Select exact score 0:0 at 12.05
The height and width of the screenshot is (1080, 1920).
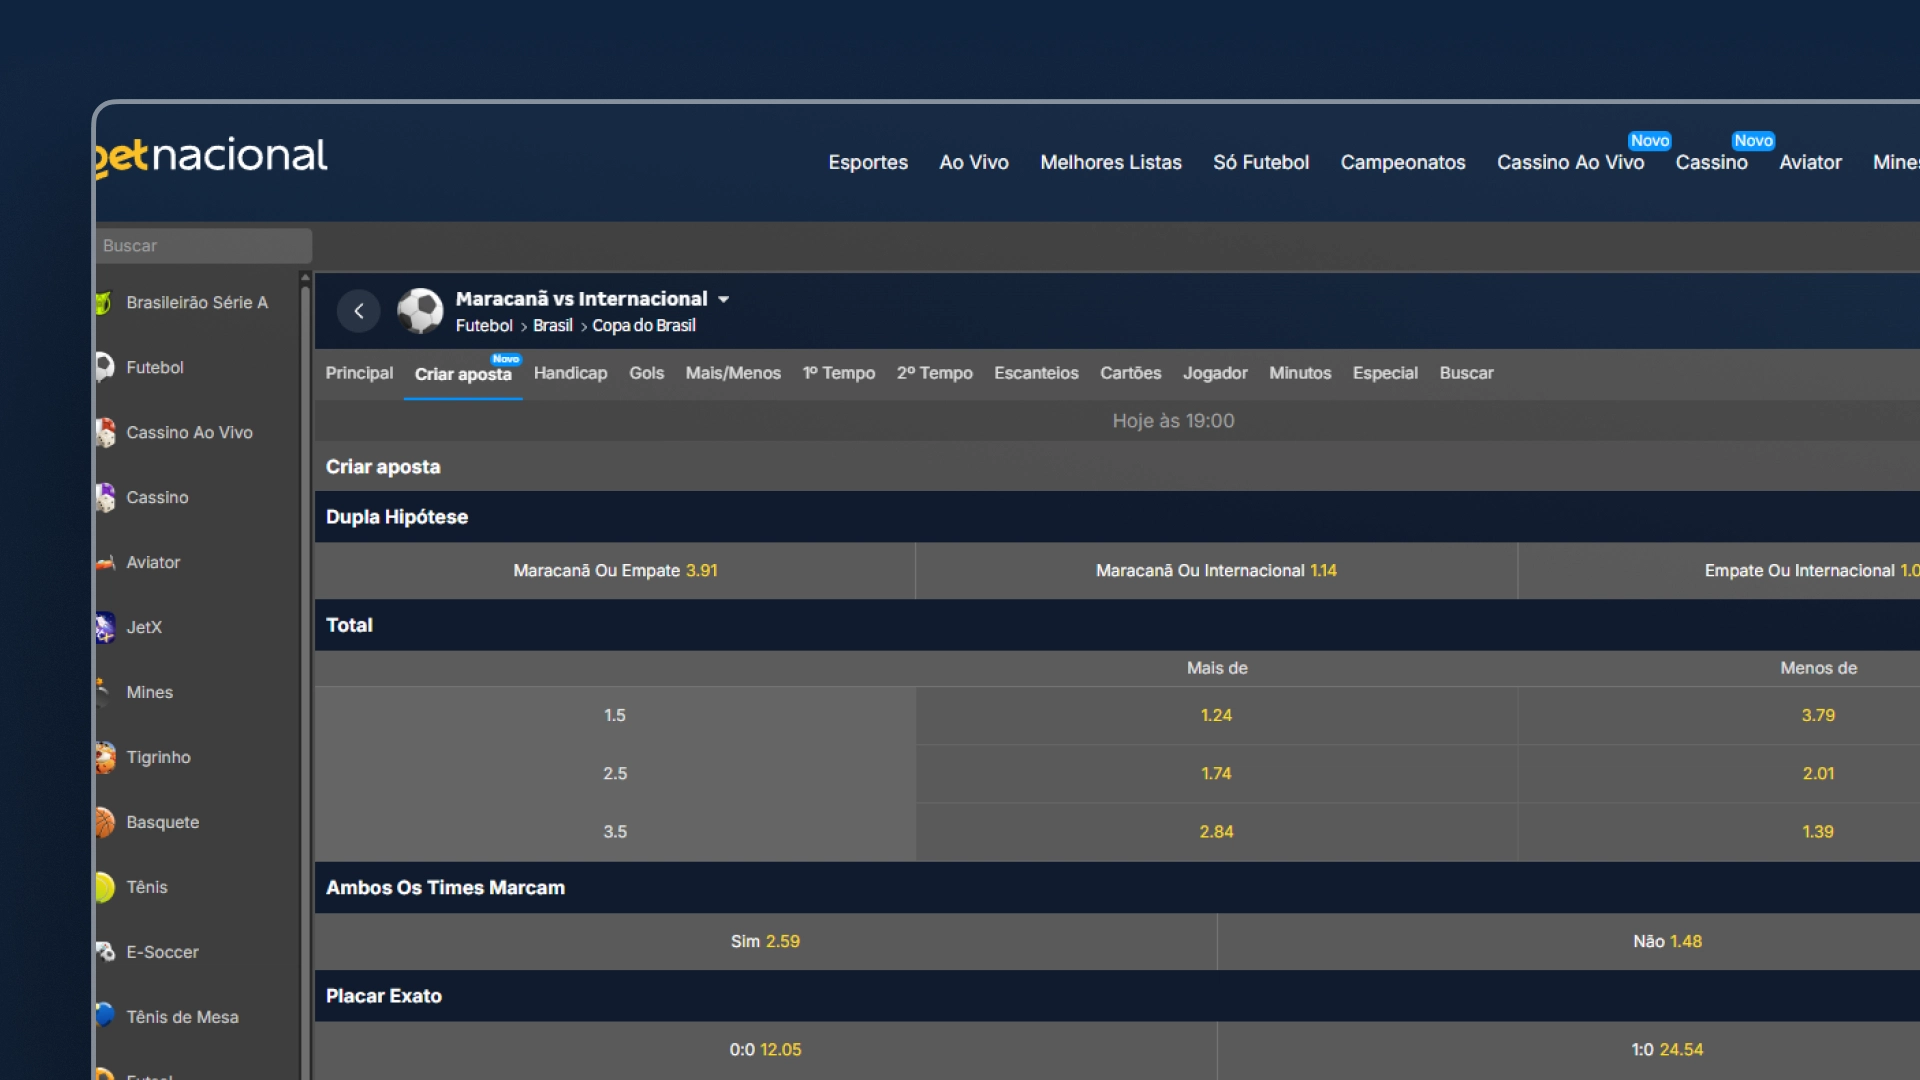765,1050
